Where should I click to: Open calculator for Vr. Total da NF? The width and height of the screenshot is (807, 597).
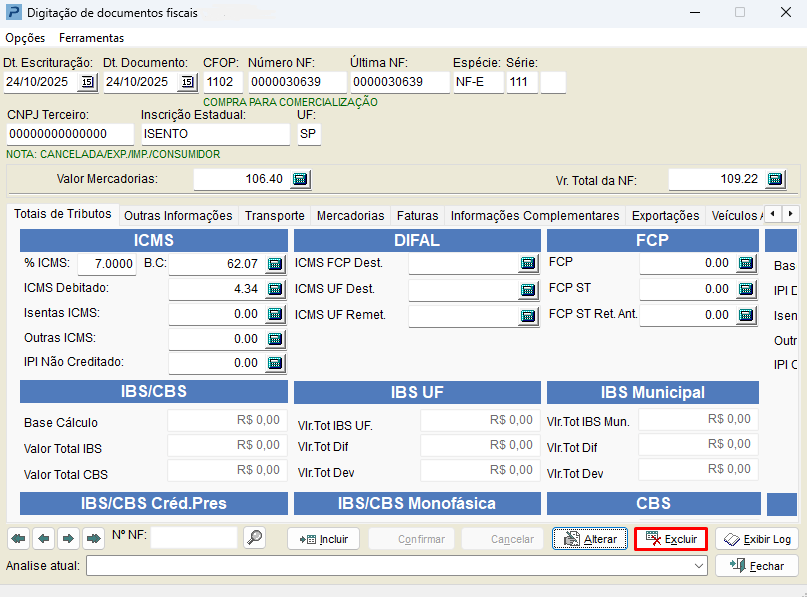(x=775, y=179)
